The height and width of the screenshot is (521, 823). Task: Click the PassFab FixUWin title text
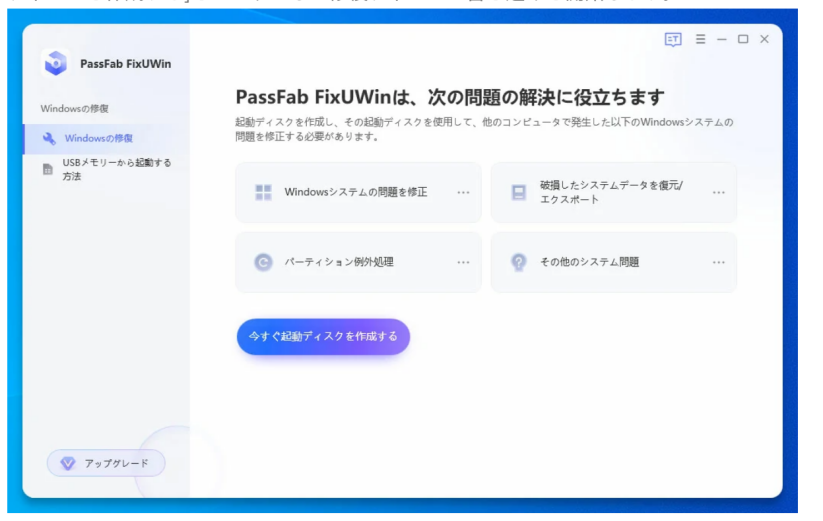tap(125, 64)
